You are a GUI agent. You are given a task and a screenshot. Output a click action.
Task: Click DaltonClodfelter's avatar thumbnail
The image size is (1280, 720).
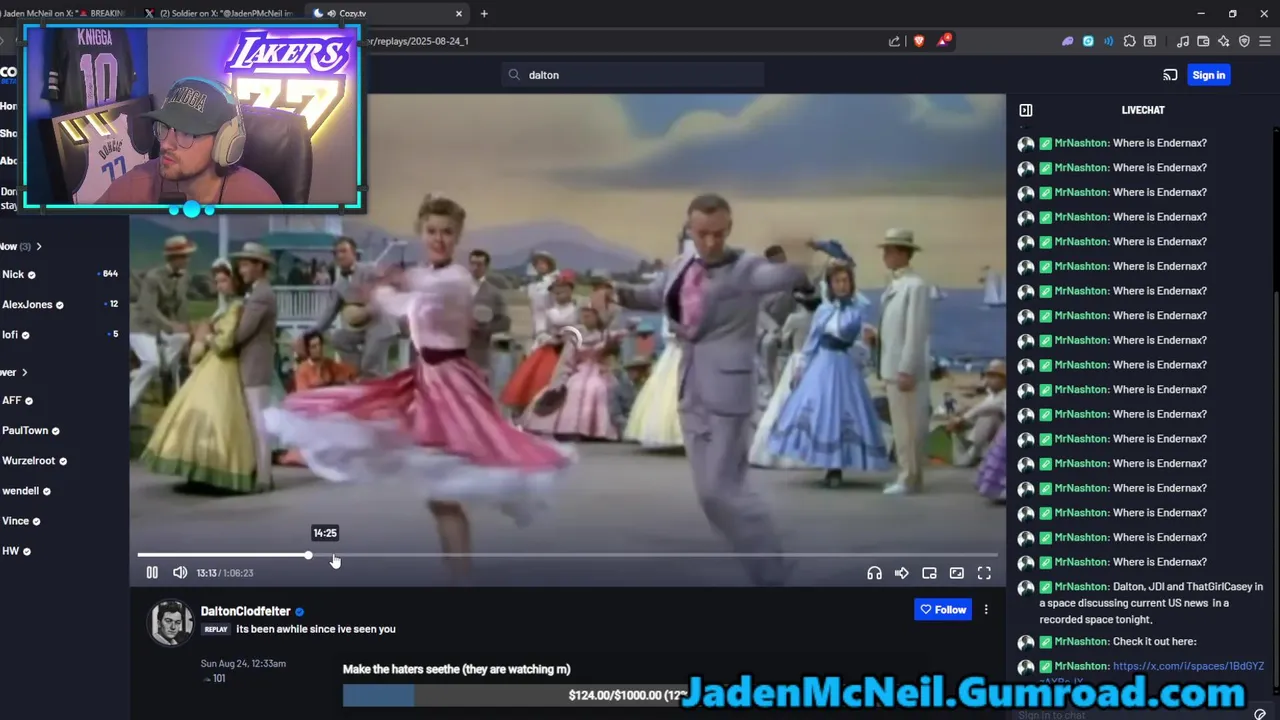[x=170, y=623]
